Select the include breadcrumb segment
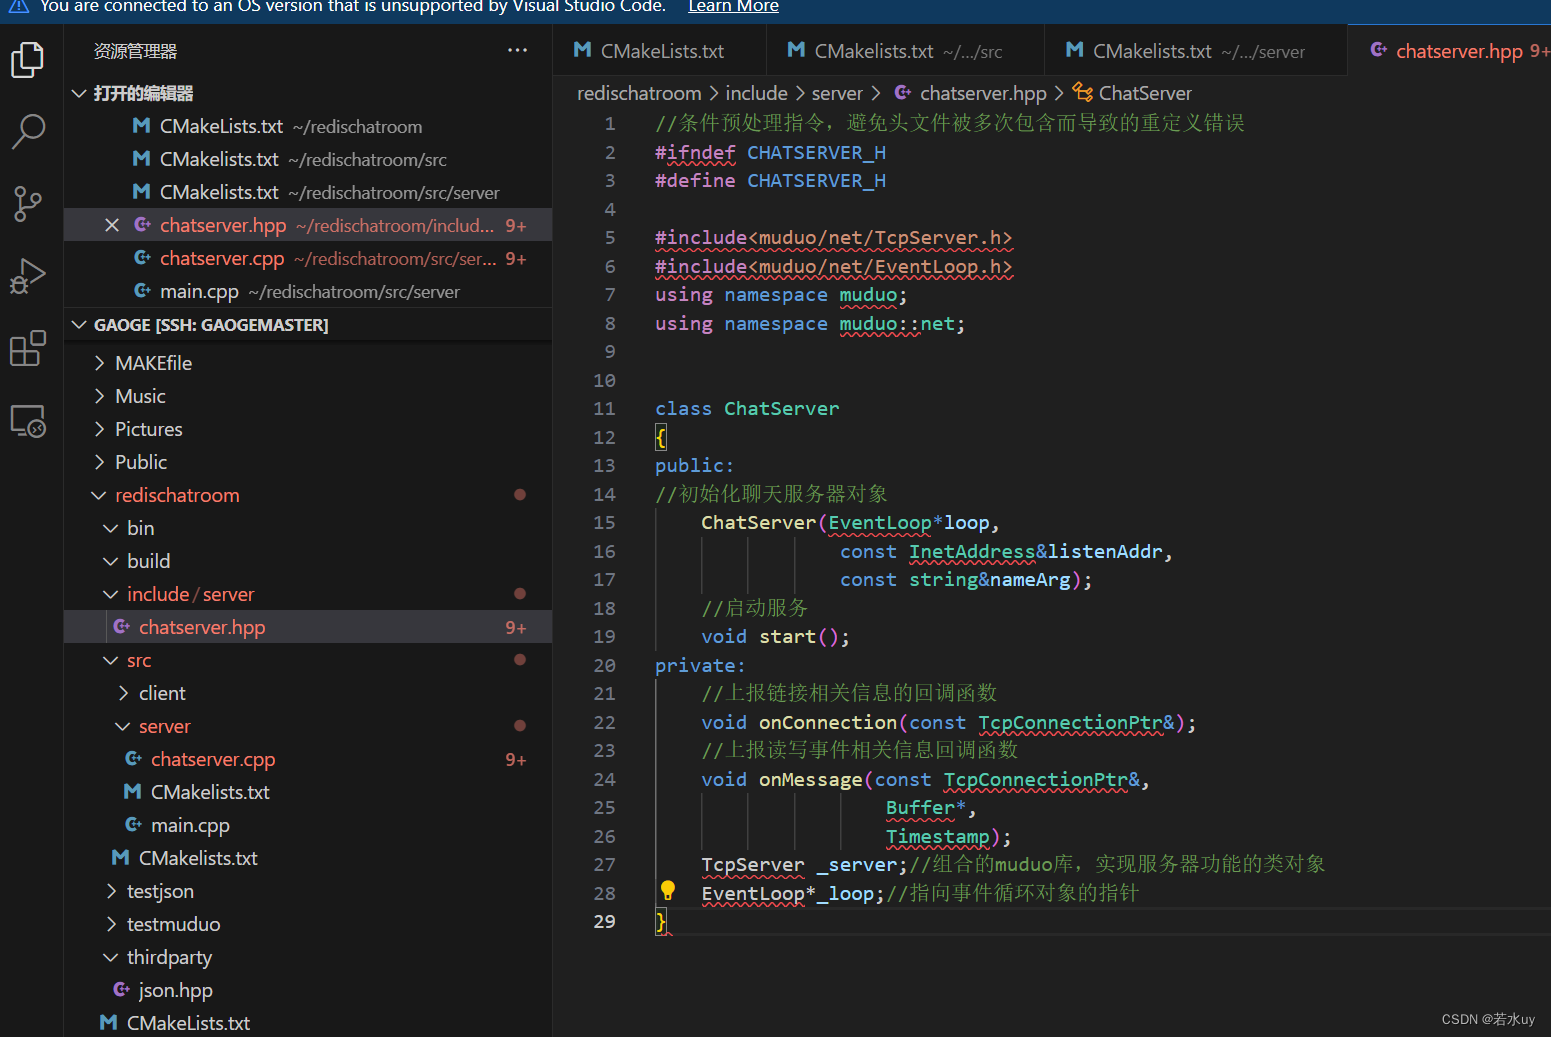1551x1037 pixels. (x=756, y=93)
